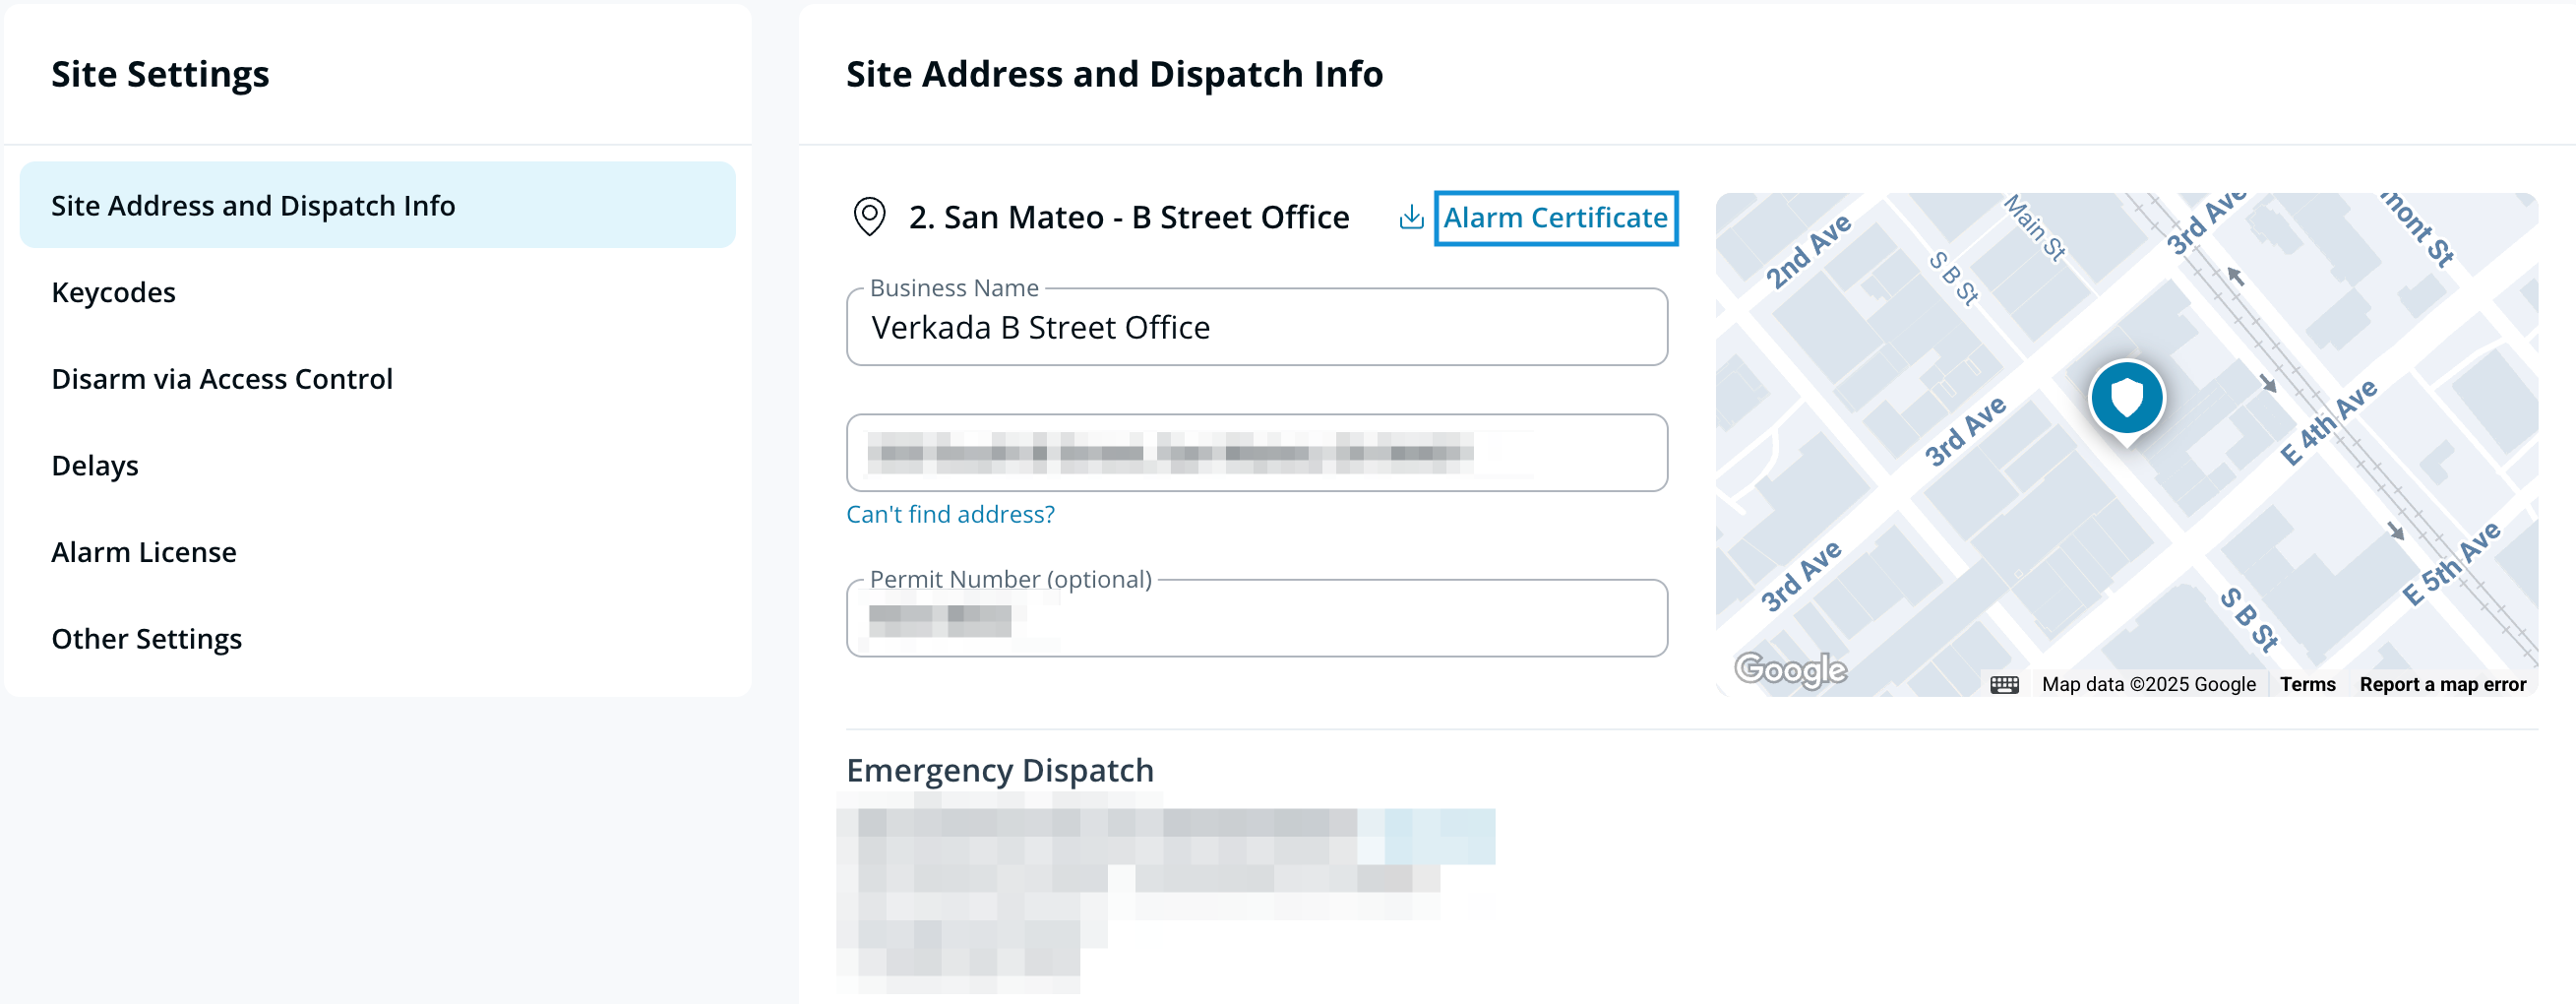Screen dimensions: 2576x1004
Task: Click "Report a map error"
Action: pyautogui.click(x=2442, y=685)
